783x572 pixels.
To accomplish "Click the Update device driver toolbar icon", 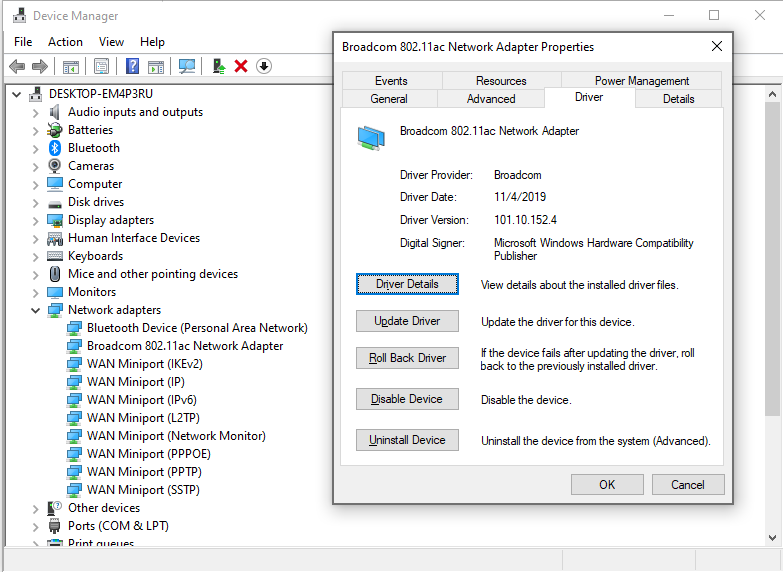I will 218,66.
